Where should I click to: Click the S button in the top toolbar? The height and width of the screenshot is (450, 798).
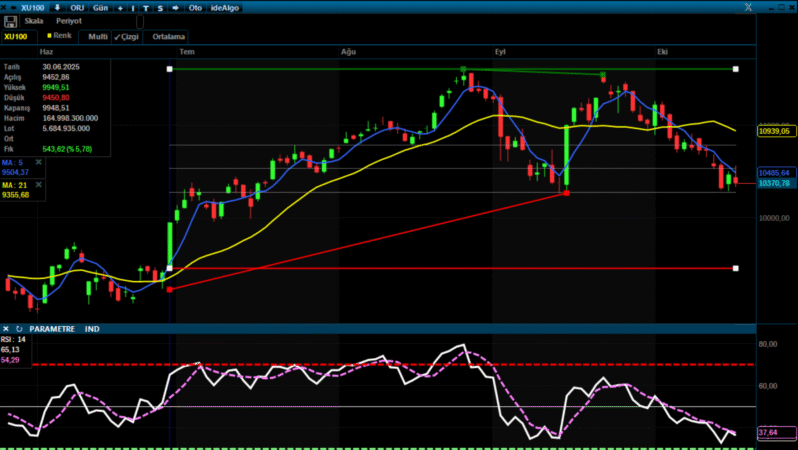tap(160, 7)
